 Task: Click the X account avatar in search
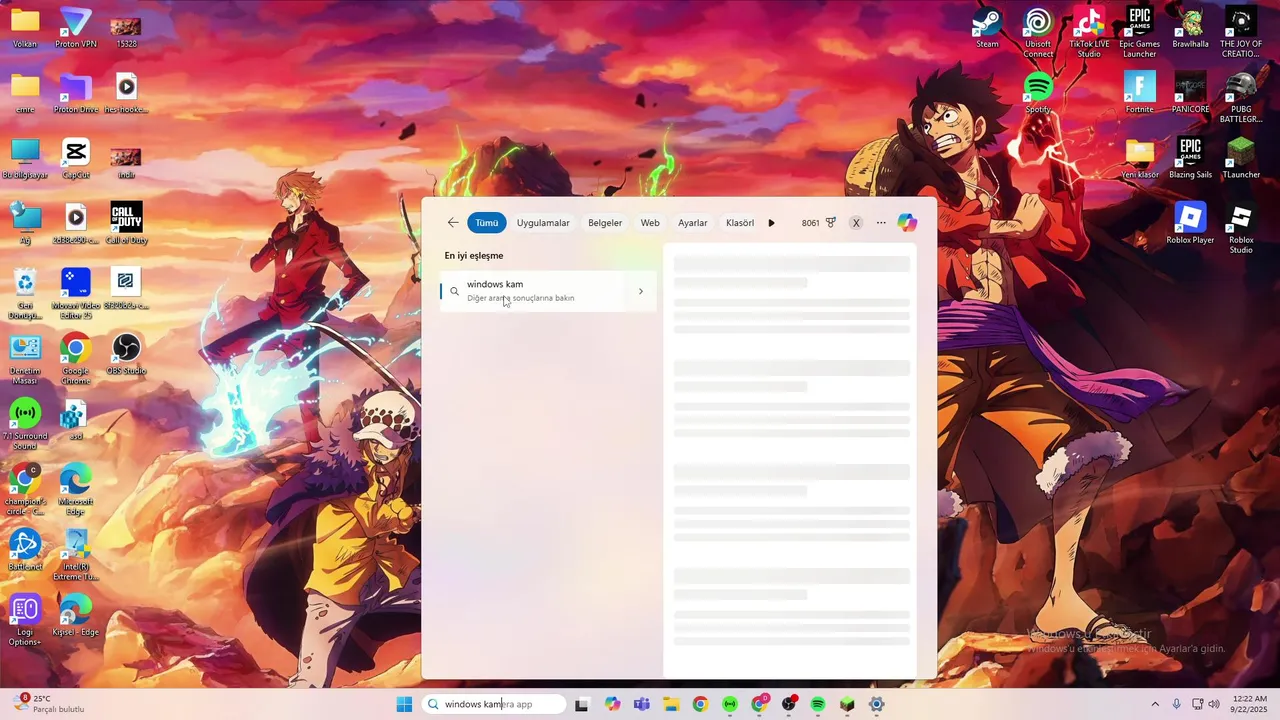pos(856,223)
